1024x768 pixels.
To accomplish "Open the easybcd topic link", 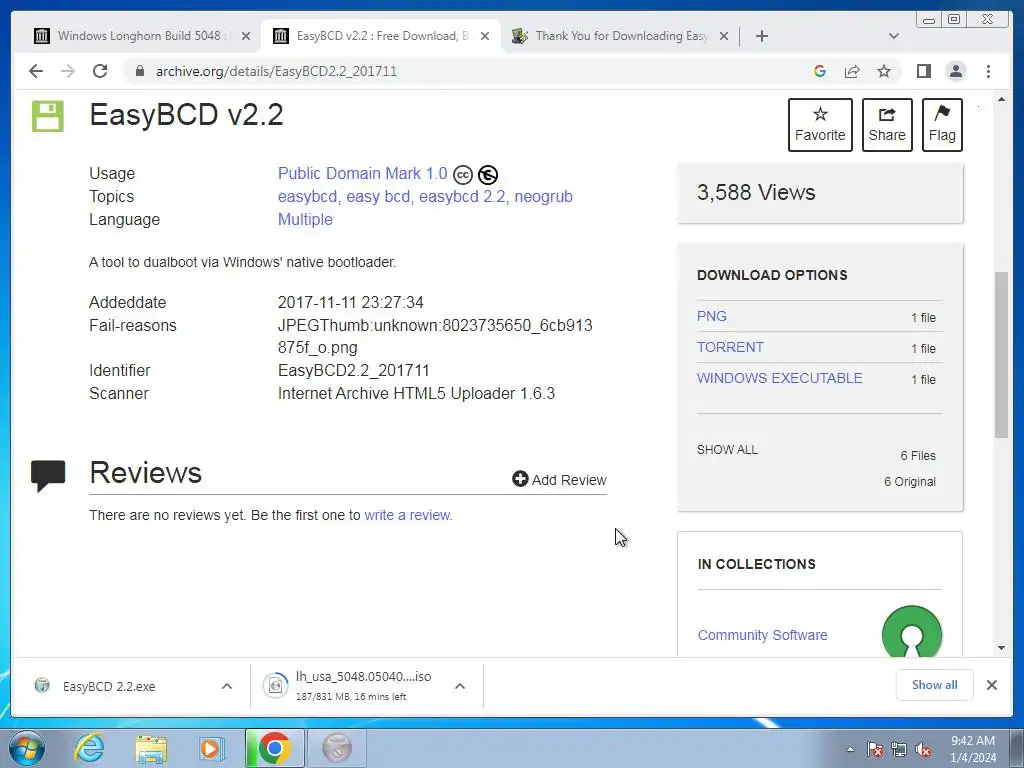I will [308, 197].
